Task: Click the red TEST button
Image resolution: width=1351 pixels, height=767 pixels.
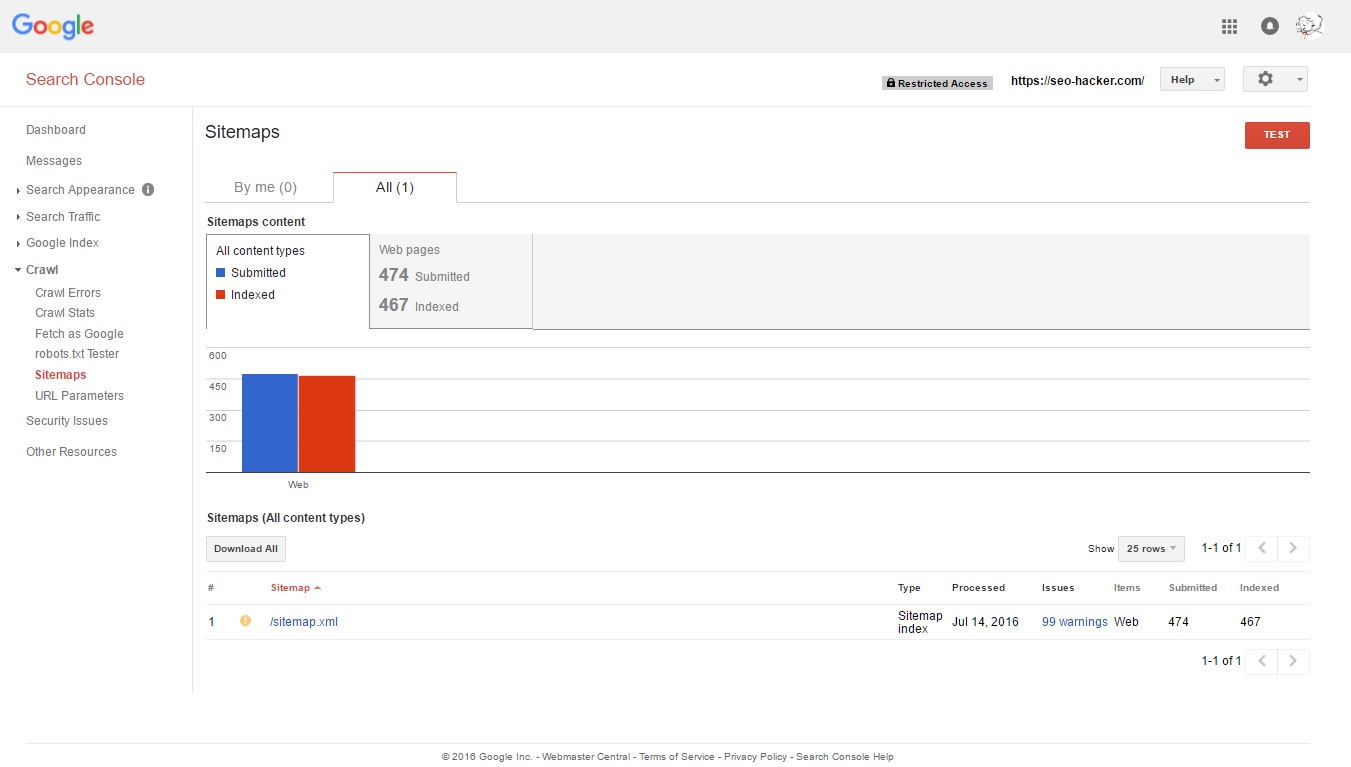Action: click(x=1276, y=135)
